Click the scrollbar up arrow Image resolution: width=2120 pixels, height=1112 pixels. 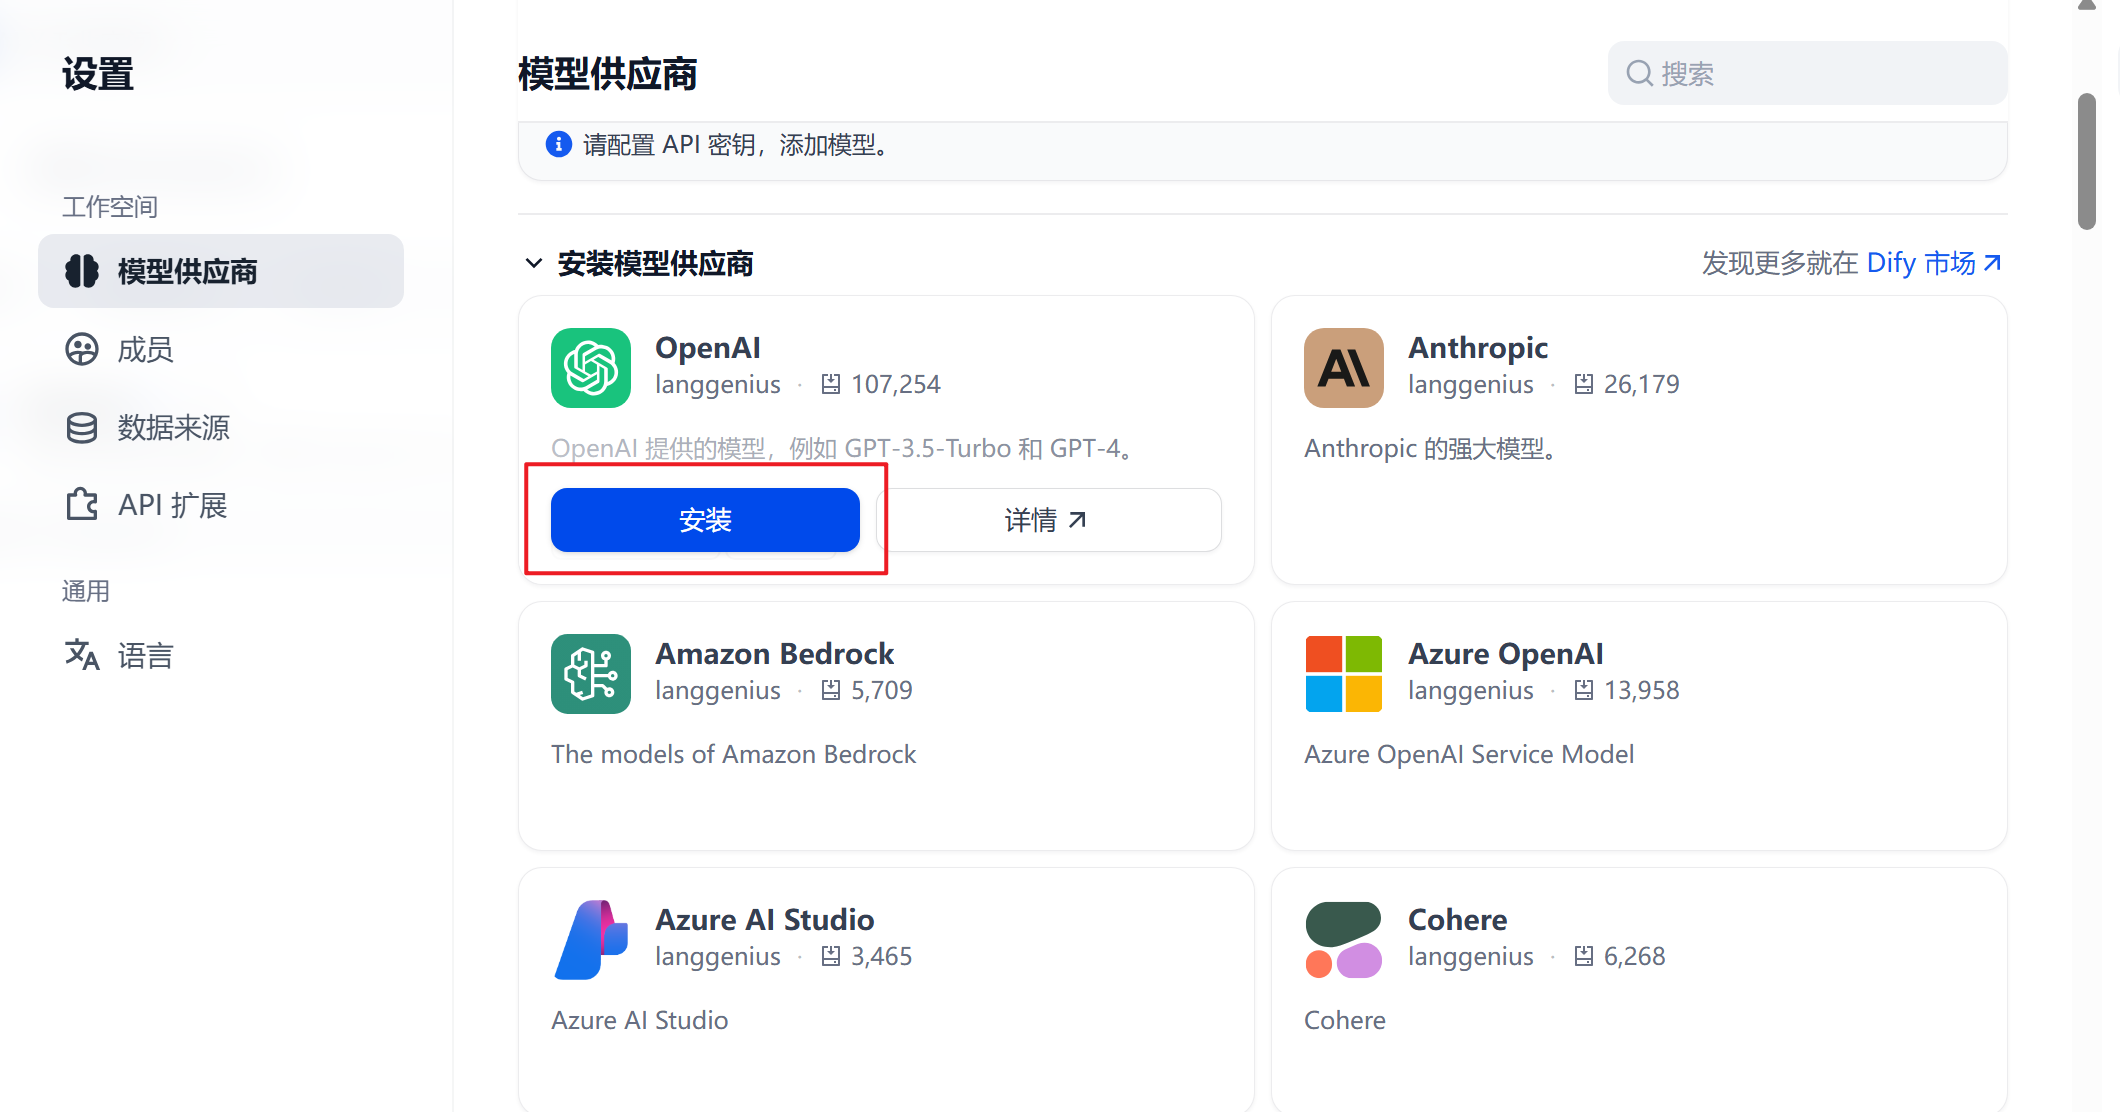tap(2087, 5)
